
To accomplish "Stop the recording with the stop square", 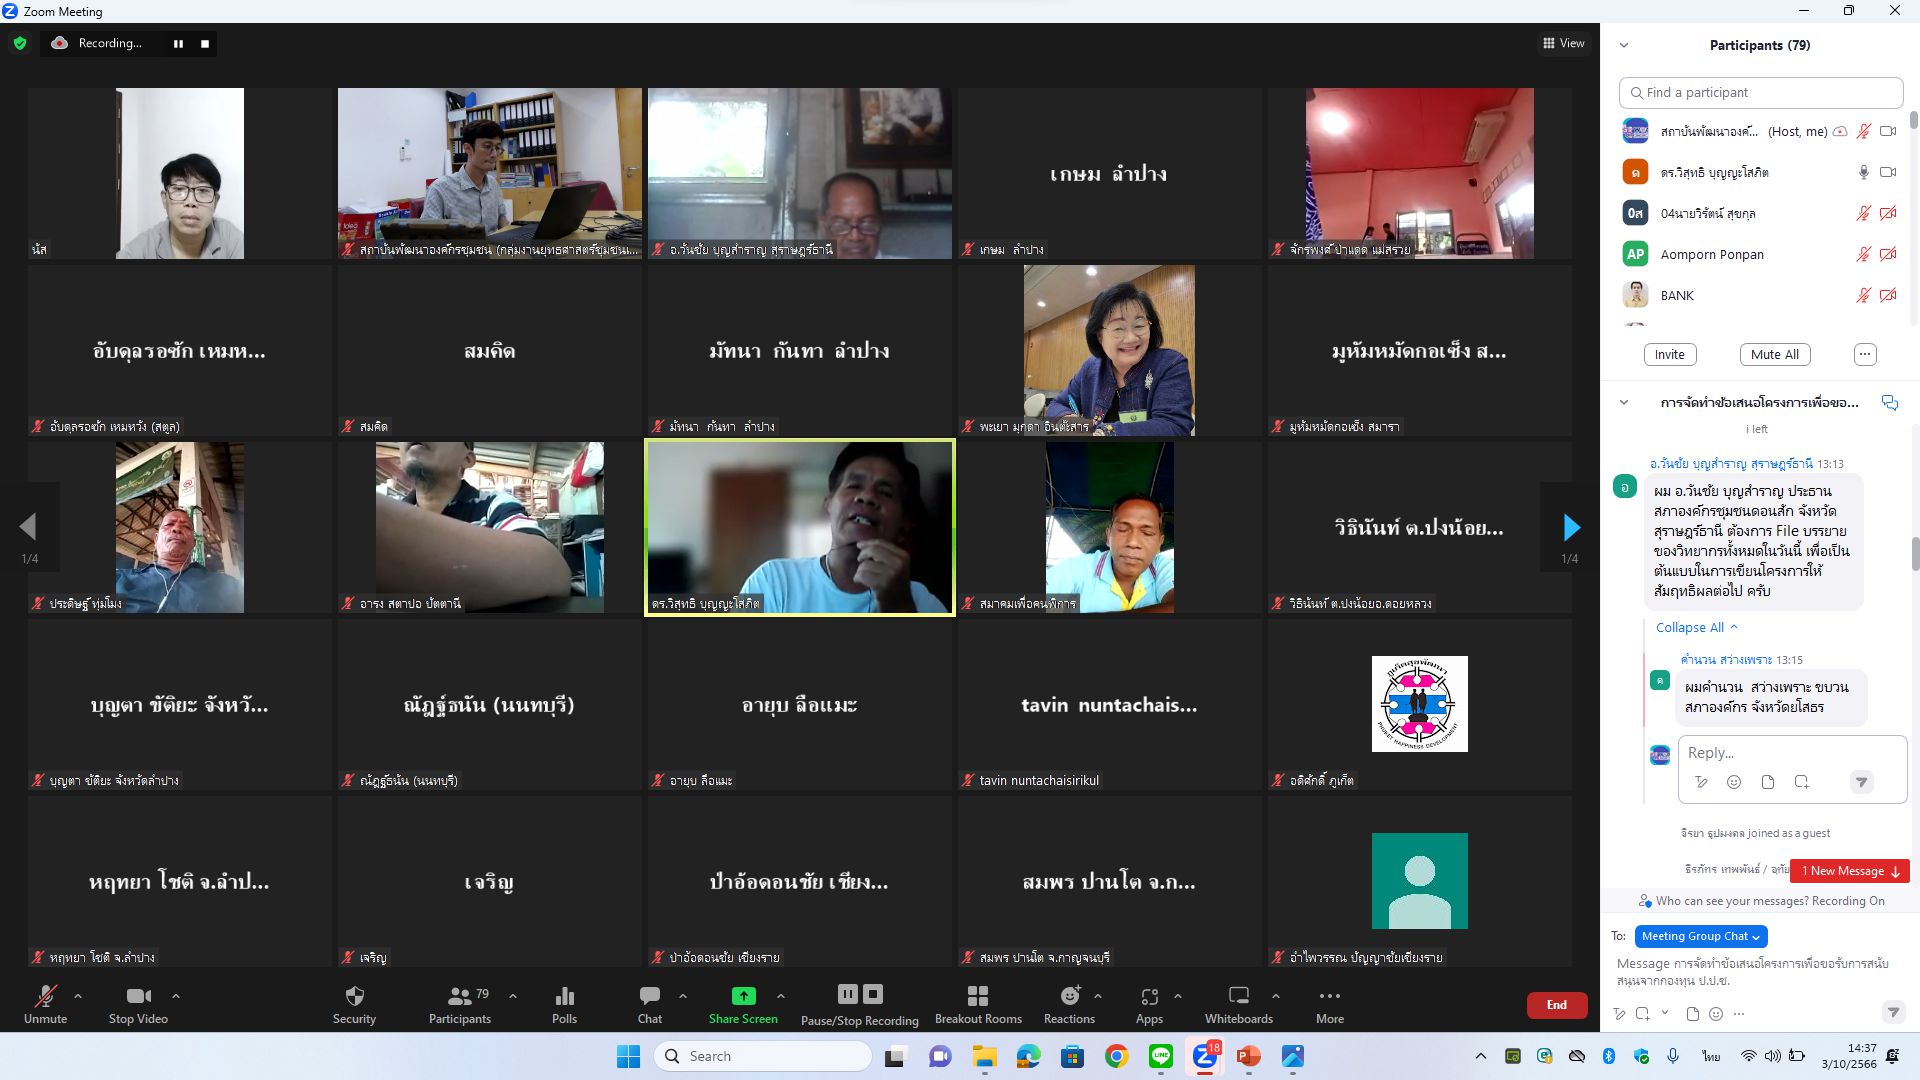I will click(x=205, y=44).
